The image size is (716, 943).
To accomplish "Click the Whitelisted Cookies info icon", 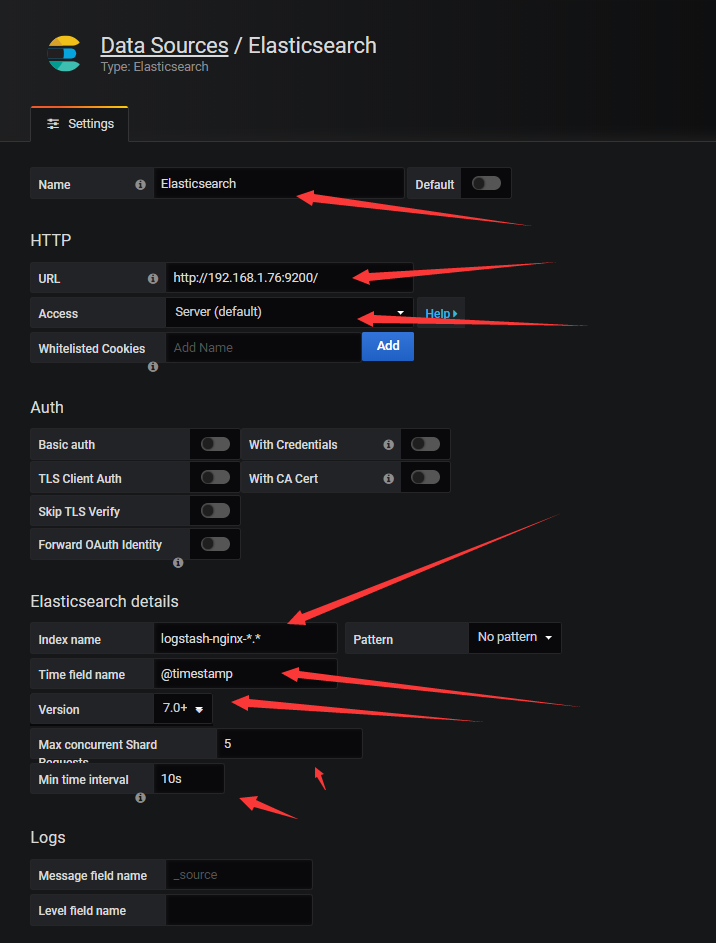I will tap(153, 366).
